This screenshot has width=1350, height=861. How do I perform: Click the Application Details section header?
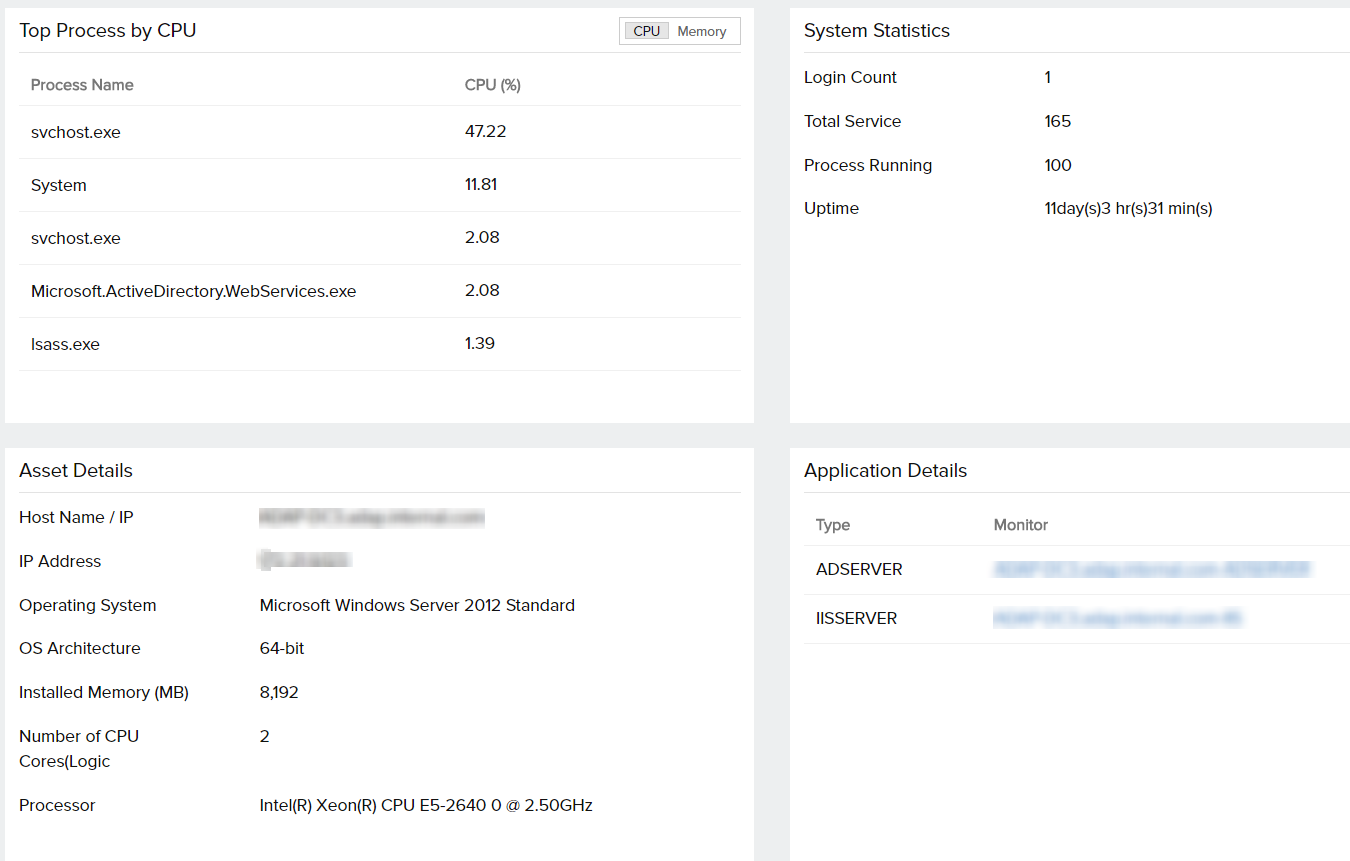coord(885,470)
